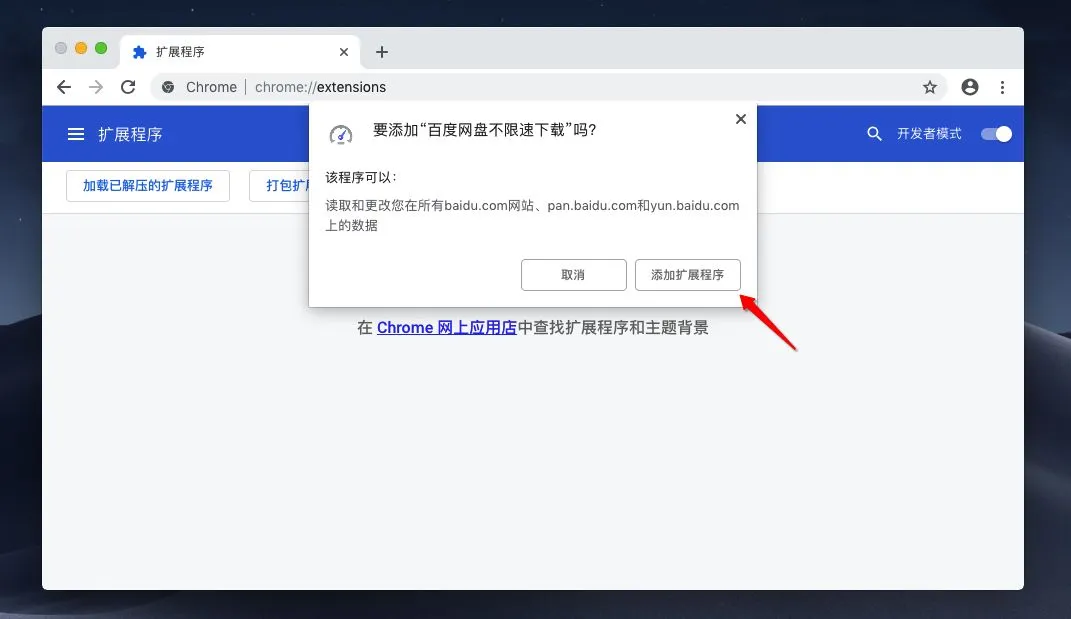
Task: Click the 扩展程序 page header title
Action: [130, 134]
